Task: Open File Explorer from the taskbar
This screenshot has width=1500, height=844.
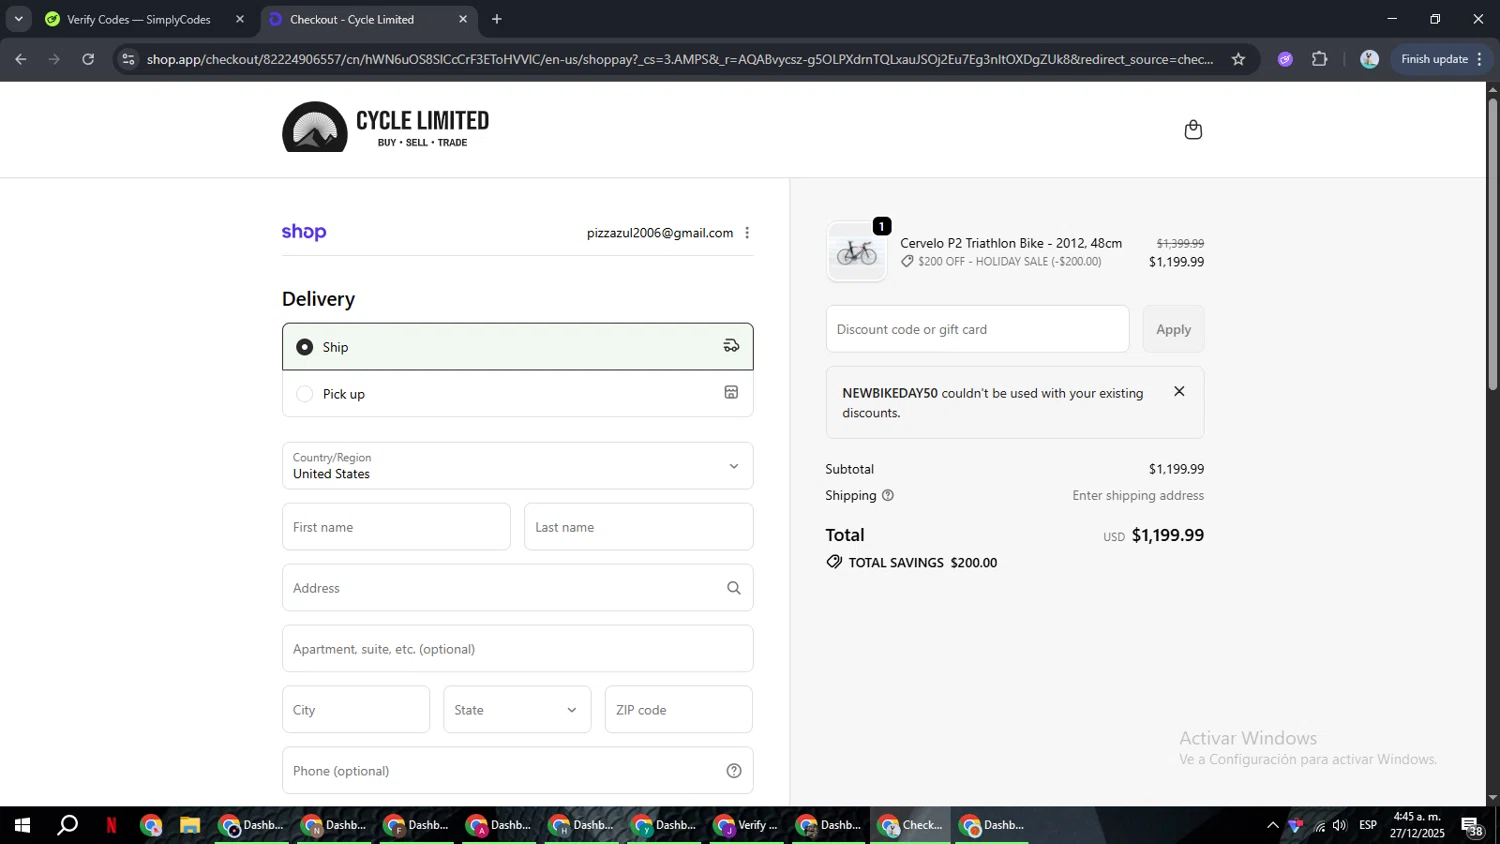Action: [x=189, y=825]
